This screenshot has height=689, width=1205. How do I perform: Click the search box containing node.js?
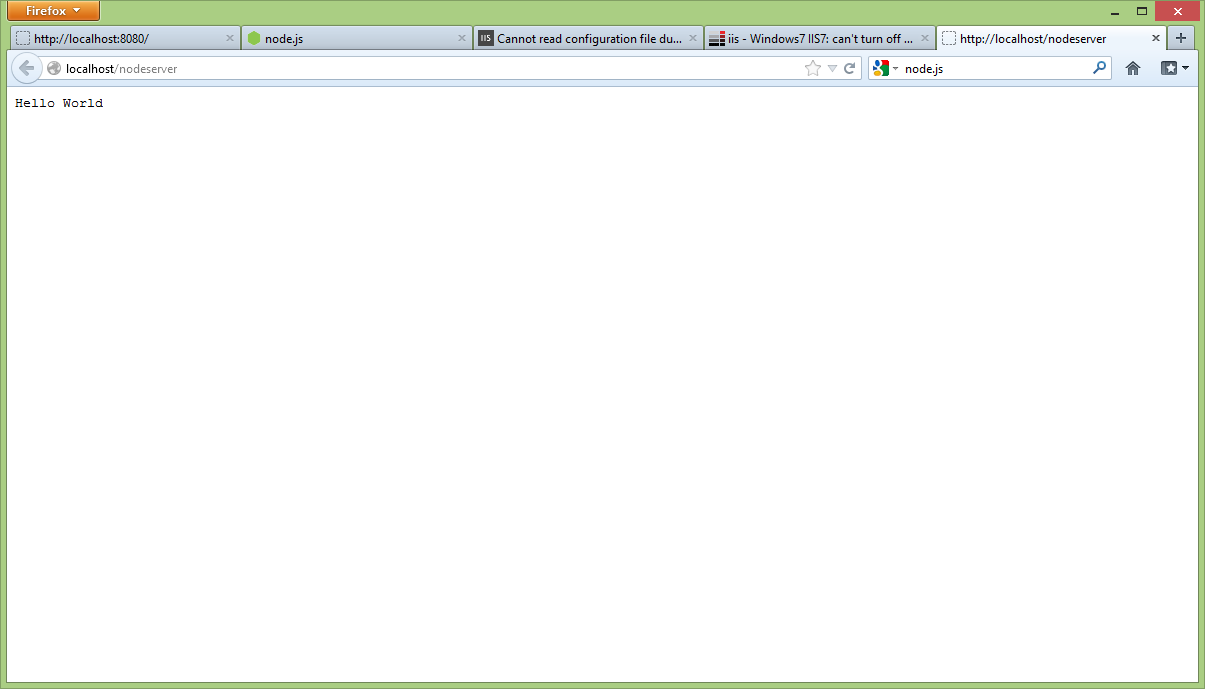(x=990, y=69)
